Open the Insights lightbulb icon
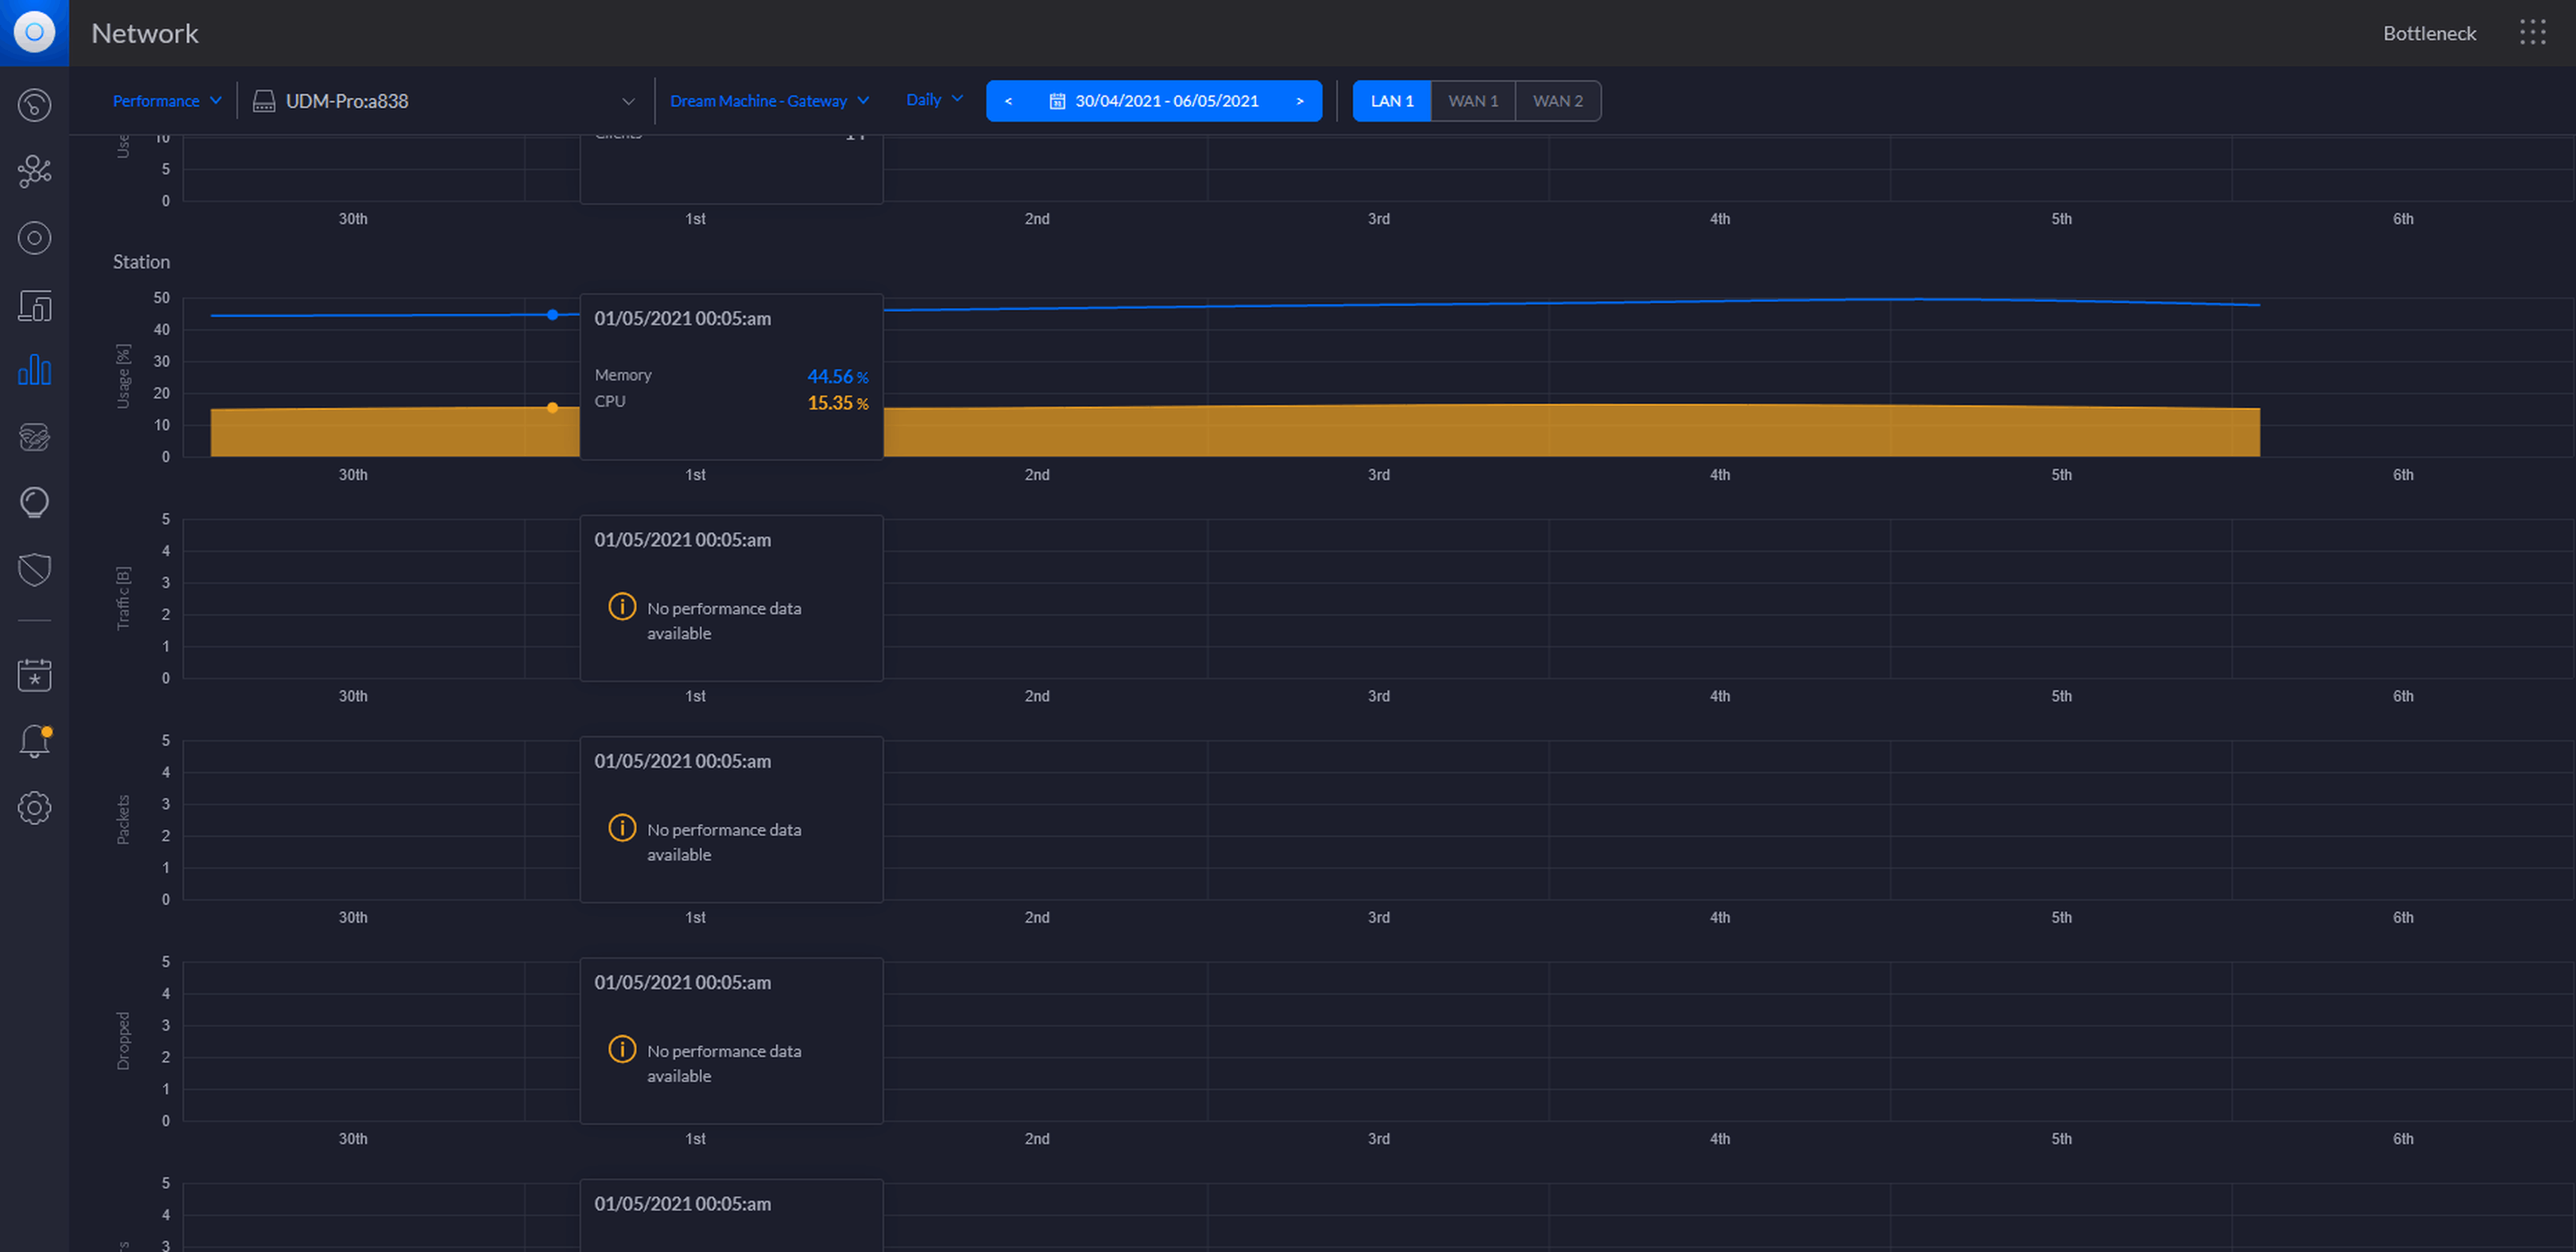The width and height of the screenshot is (2576, 1252). pyautogui.click(x=34, y=502)
